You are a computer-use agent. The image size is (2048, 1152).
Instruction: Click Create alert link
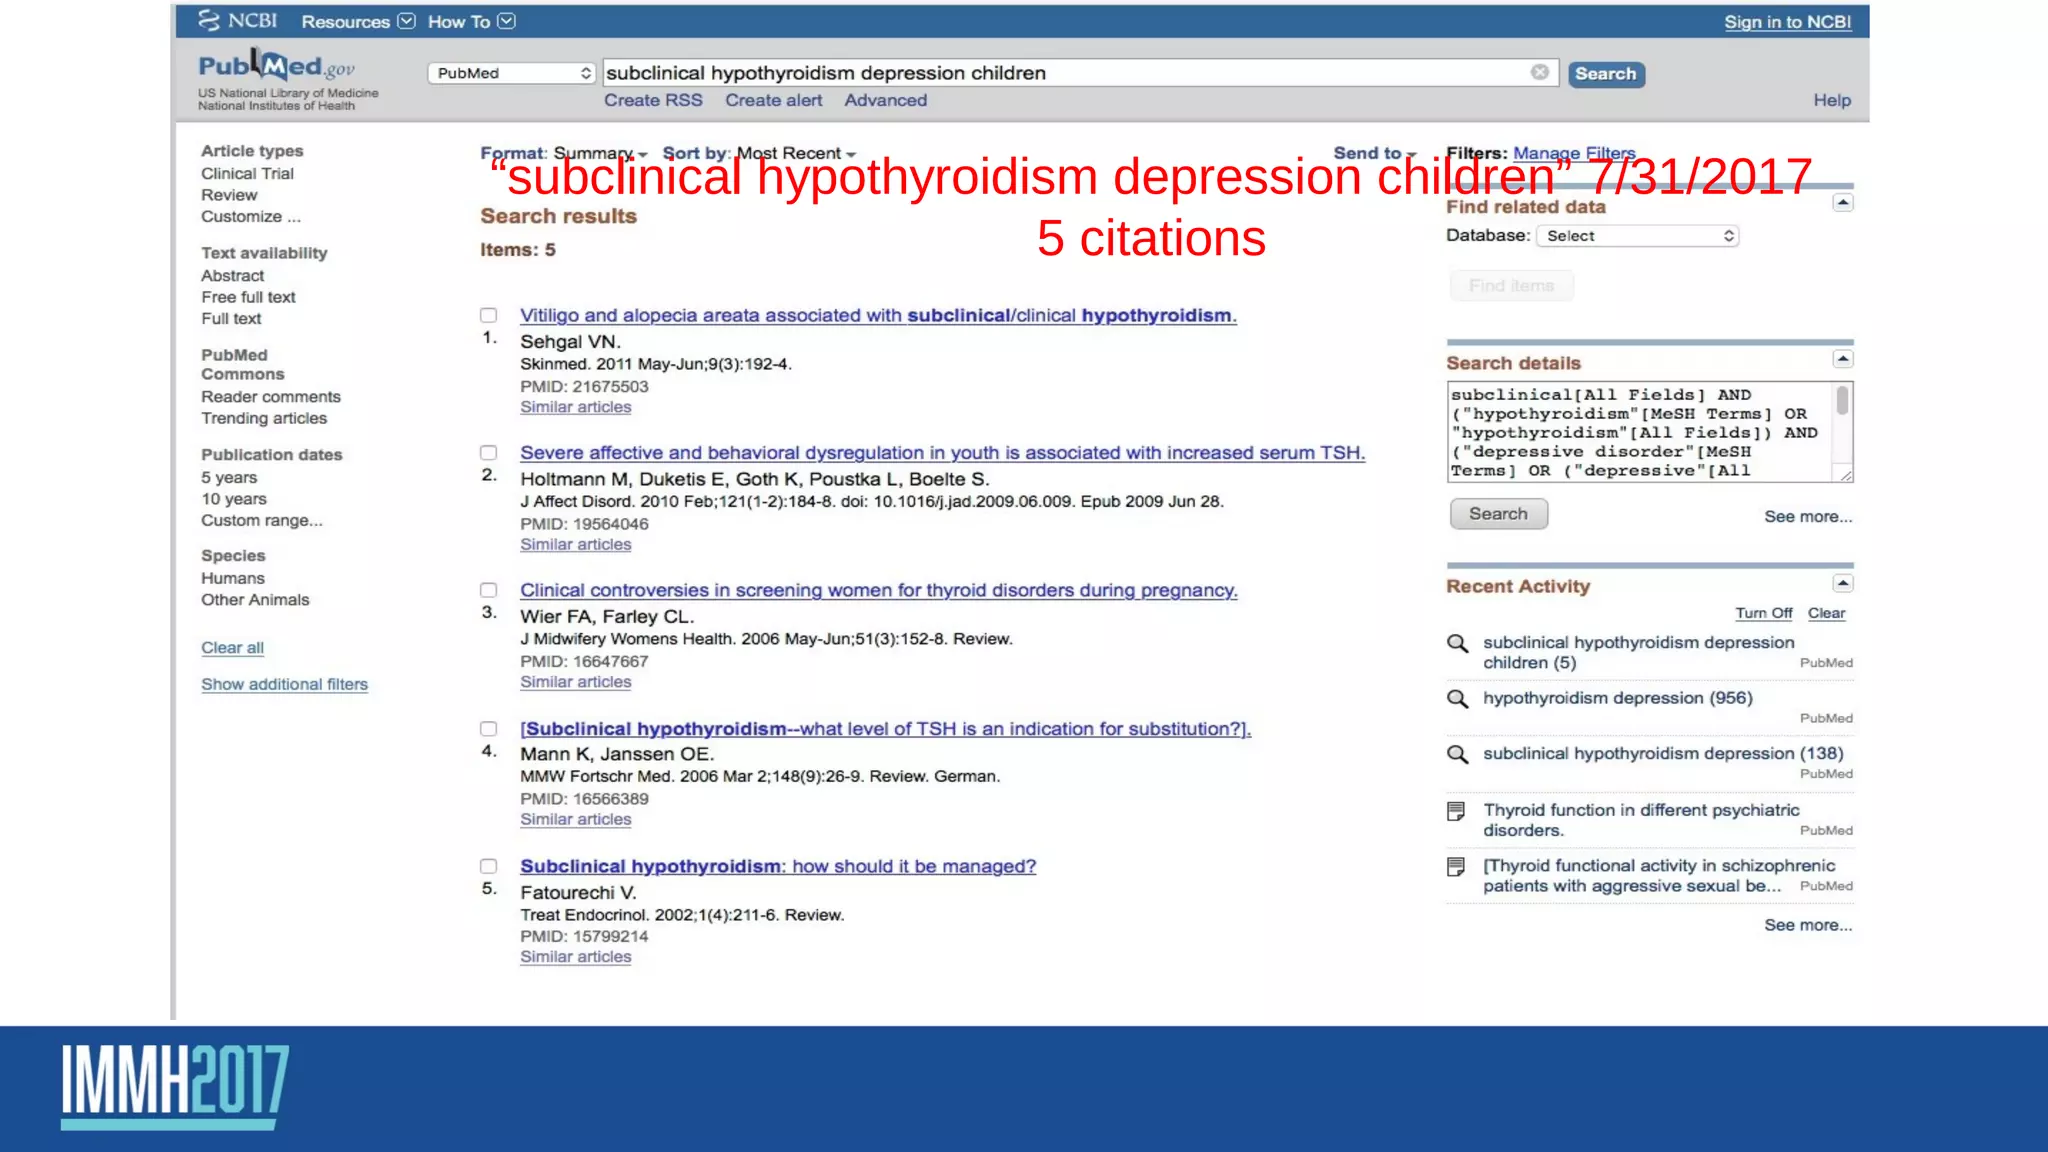pyautogui.click(x=773, y=100)
